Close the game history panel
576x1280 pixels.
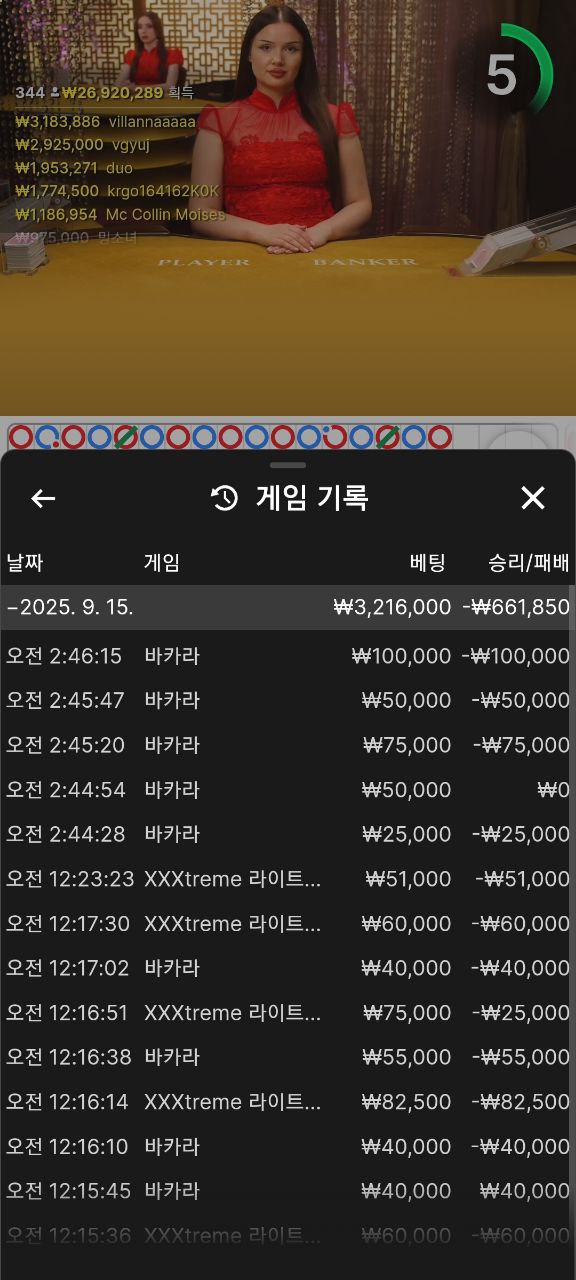533,498
